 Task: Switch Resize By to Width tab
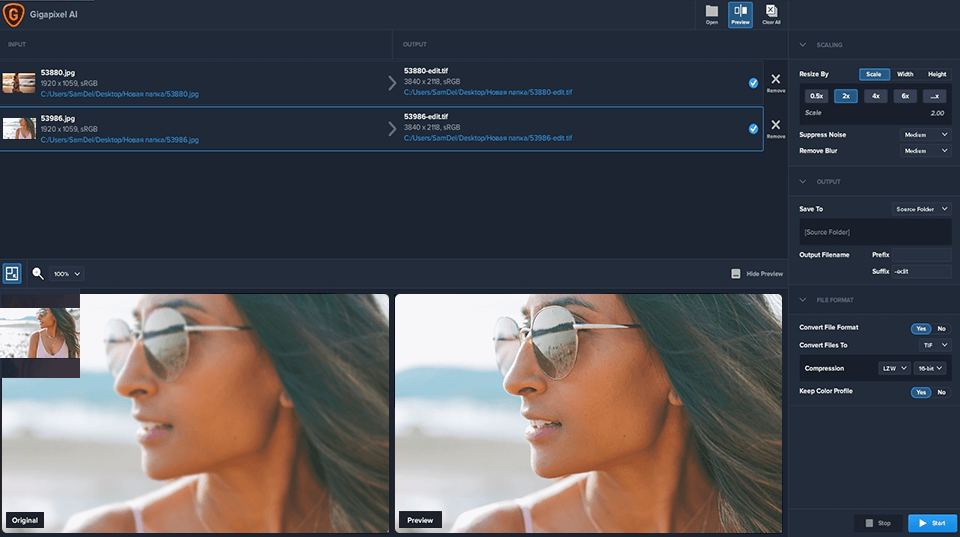[905, 74]
